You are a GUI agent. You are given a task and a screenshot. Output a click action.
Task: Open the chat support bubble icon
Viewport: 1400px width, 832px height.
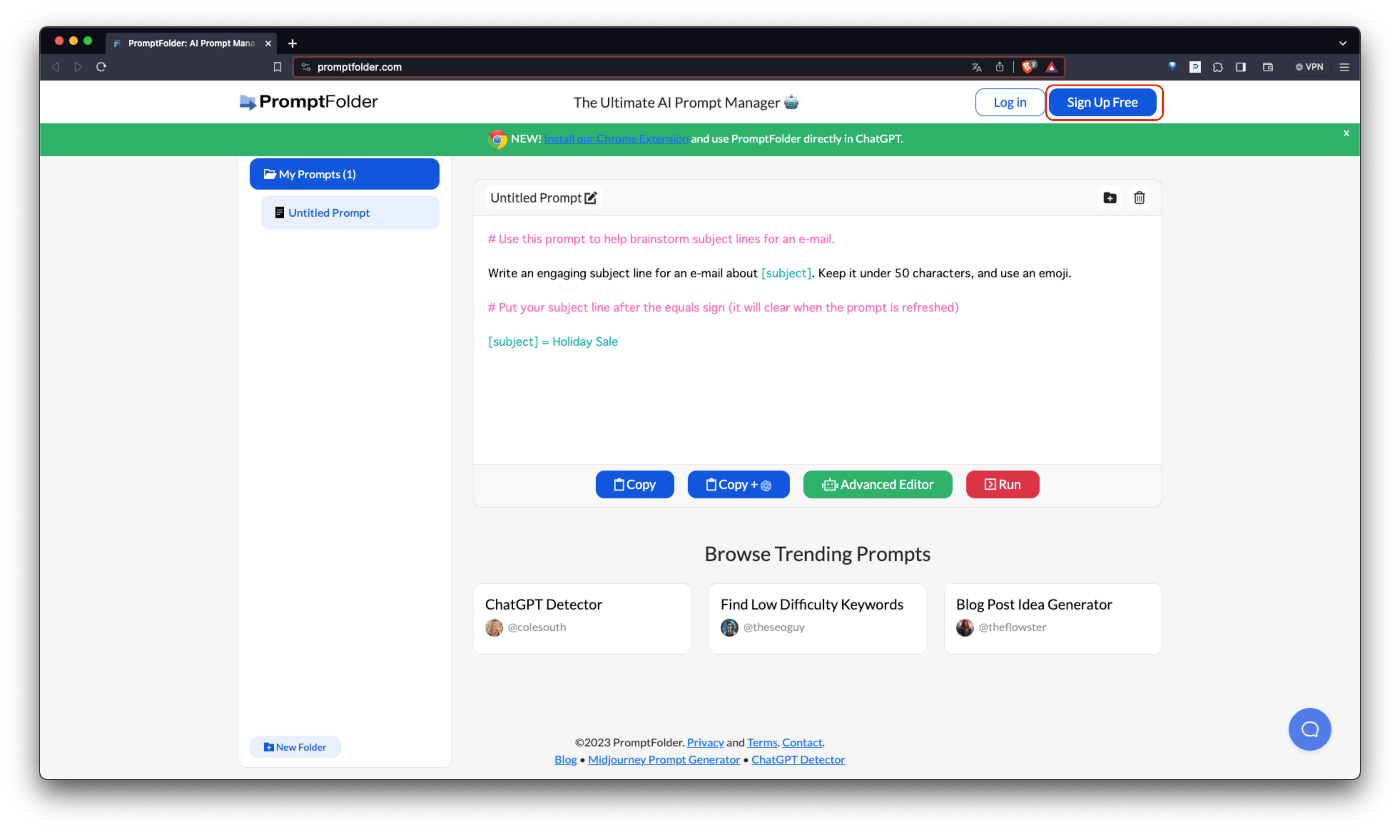click(x=1310, y=729)
